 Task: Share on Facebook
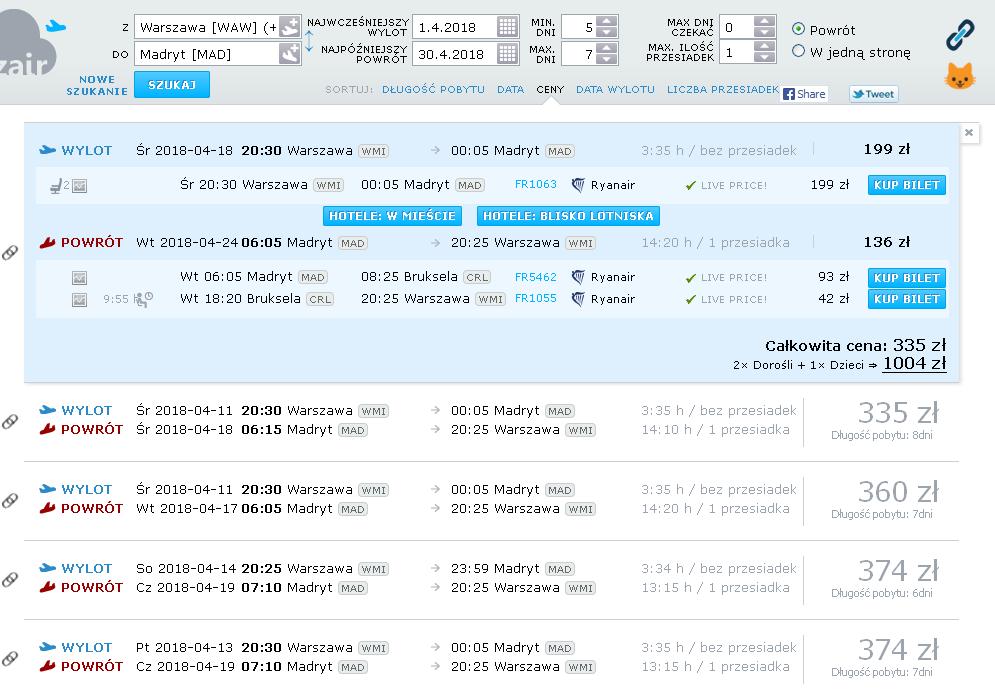pyautogui.click(x=805, y=94)
